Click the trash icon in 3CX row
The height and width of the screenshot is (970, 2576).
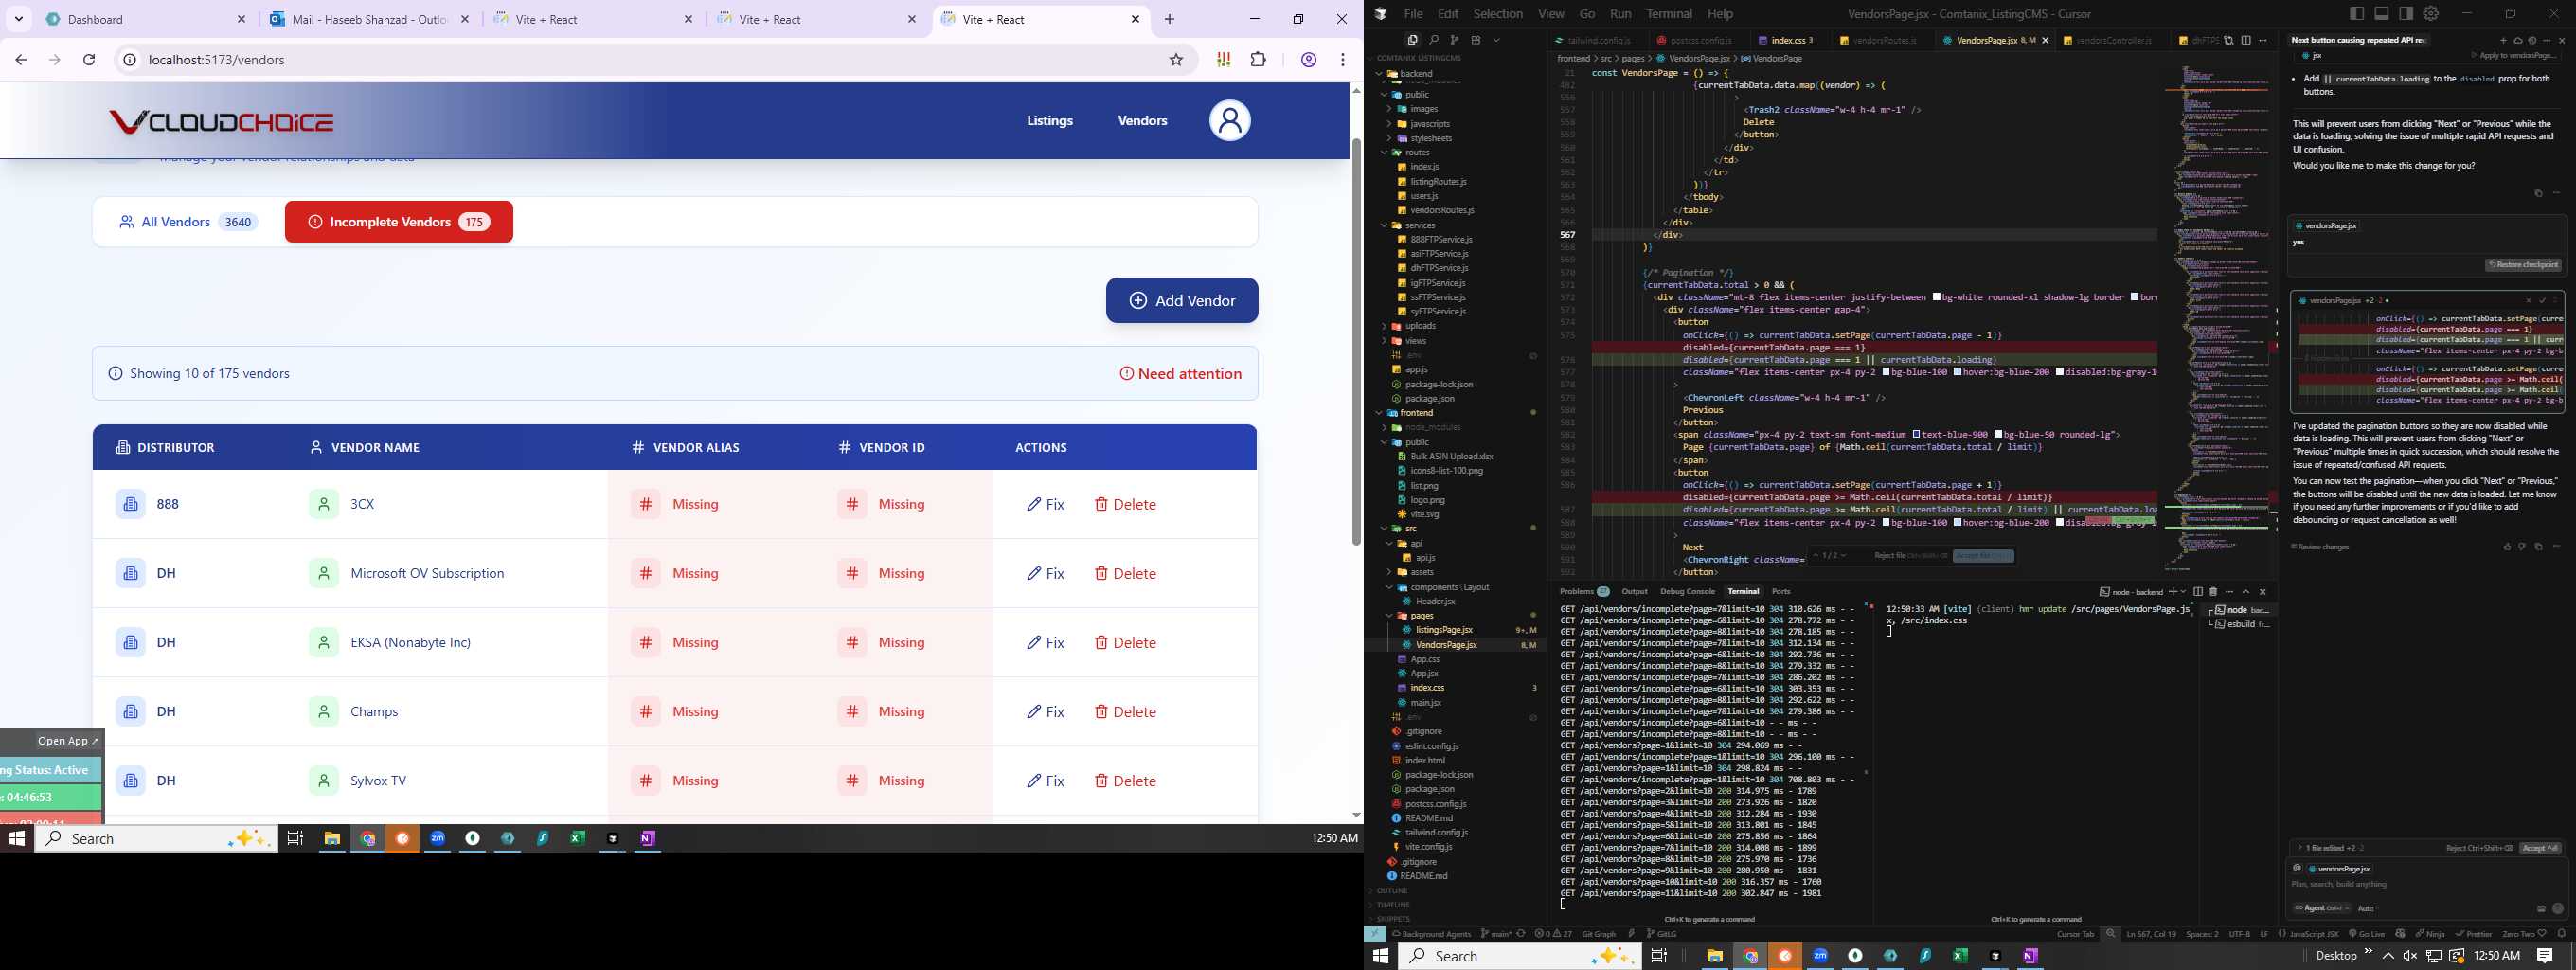1100,504
